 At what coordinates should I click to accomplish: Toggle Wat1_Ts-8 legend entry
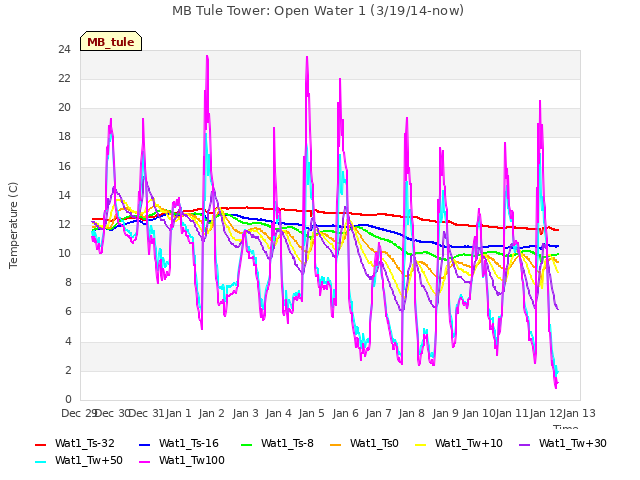coord(278,443)
